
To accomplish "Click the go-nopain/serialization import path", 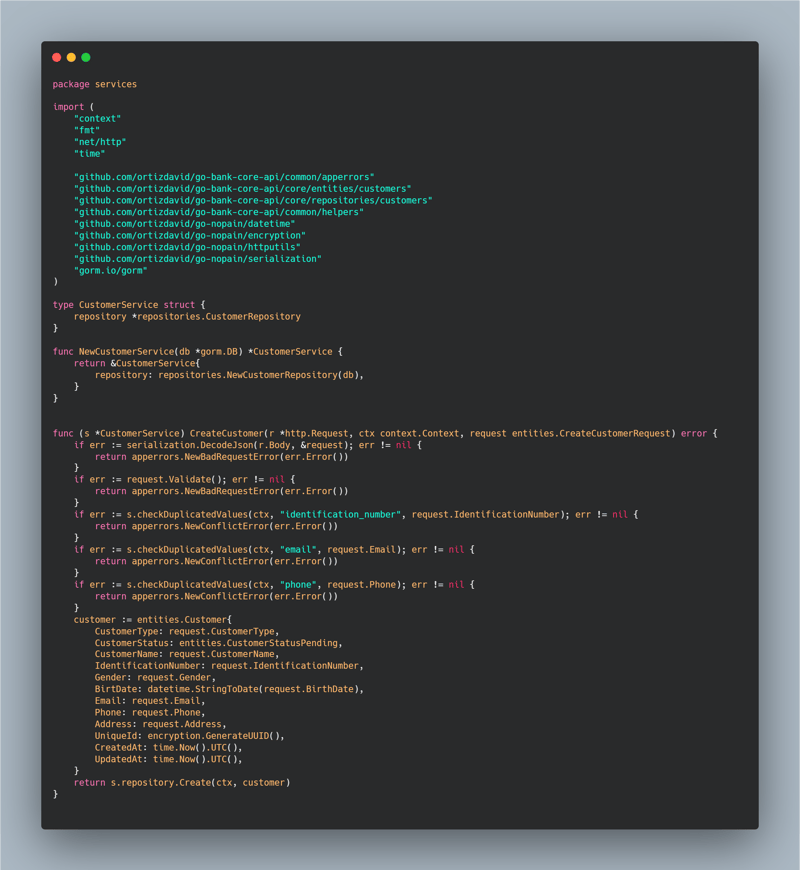I will (198, 259).
